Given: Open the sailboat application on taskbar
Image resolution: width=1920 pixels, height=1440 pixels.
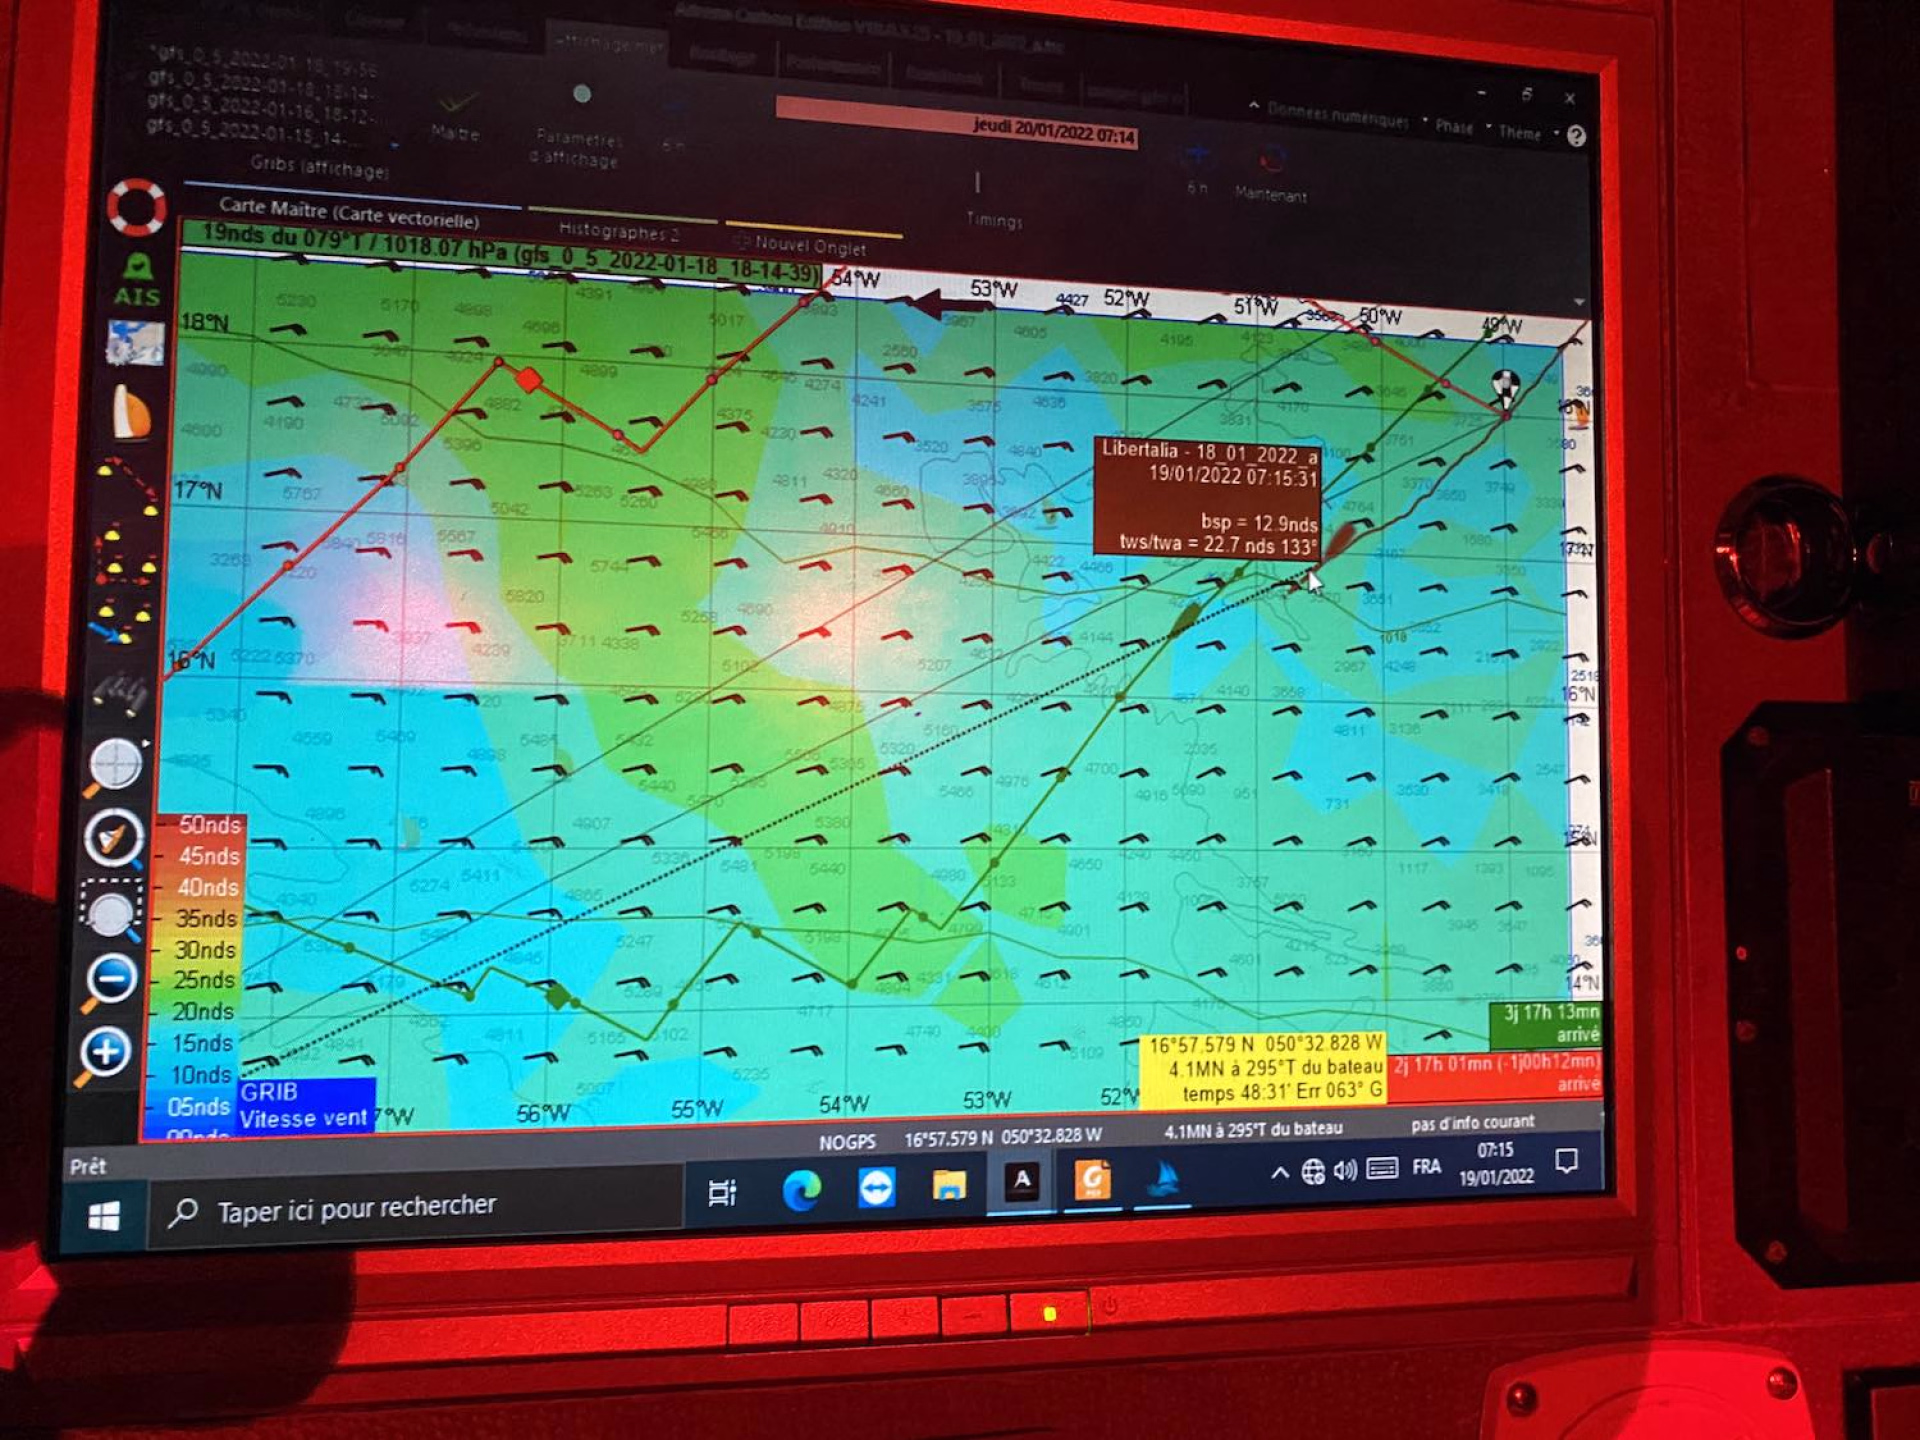Looking at the screenshot, I should point(1162,1178).
